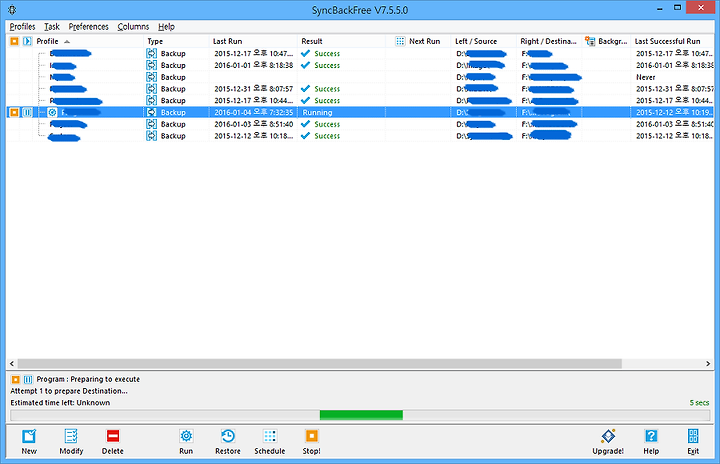Screen dimensions: 720x464
Task: Click the 'Estimated time left: Unknown' text
Action: 60,403
